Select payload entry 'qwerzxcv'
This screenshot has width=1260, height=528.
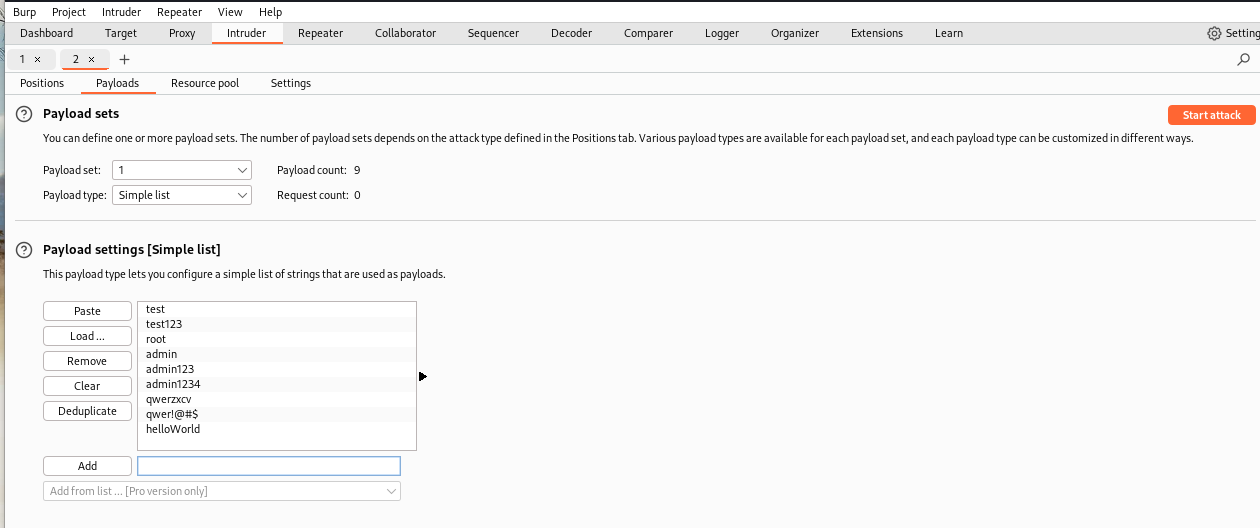[277, 399]
